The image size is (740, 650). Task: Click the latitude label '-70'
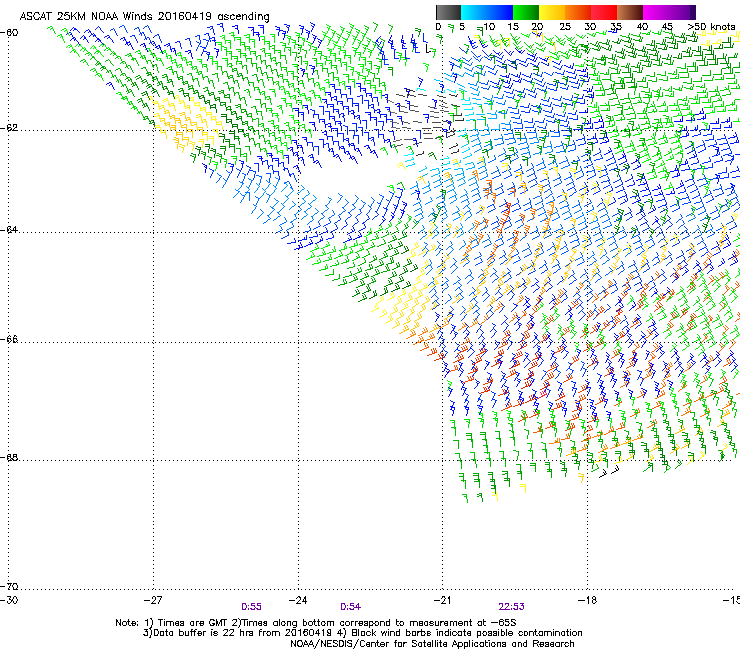pyautogui.click(x=9, y=587)
